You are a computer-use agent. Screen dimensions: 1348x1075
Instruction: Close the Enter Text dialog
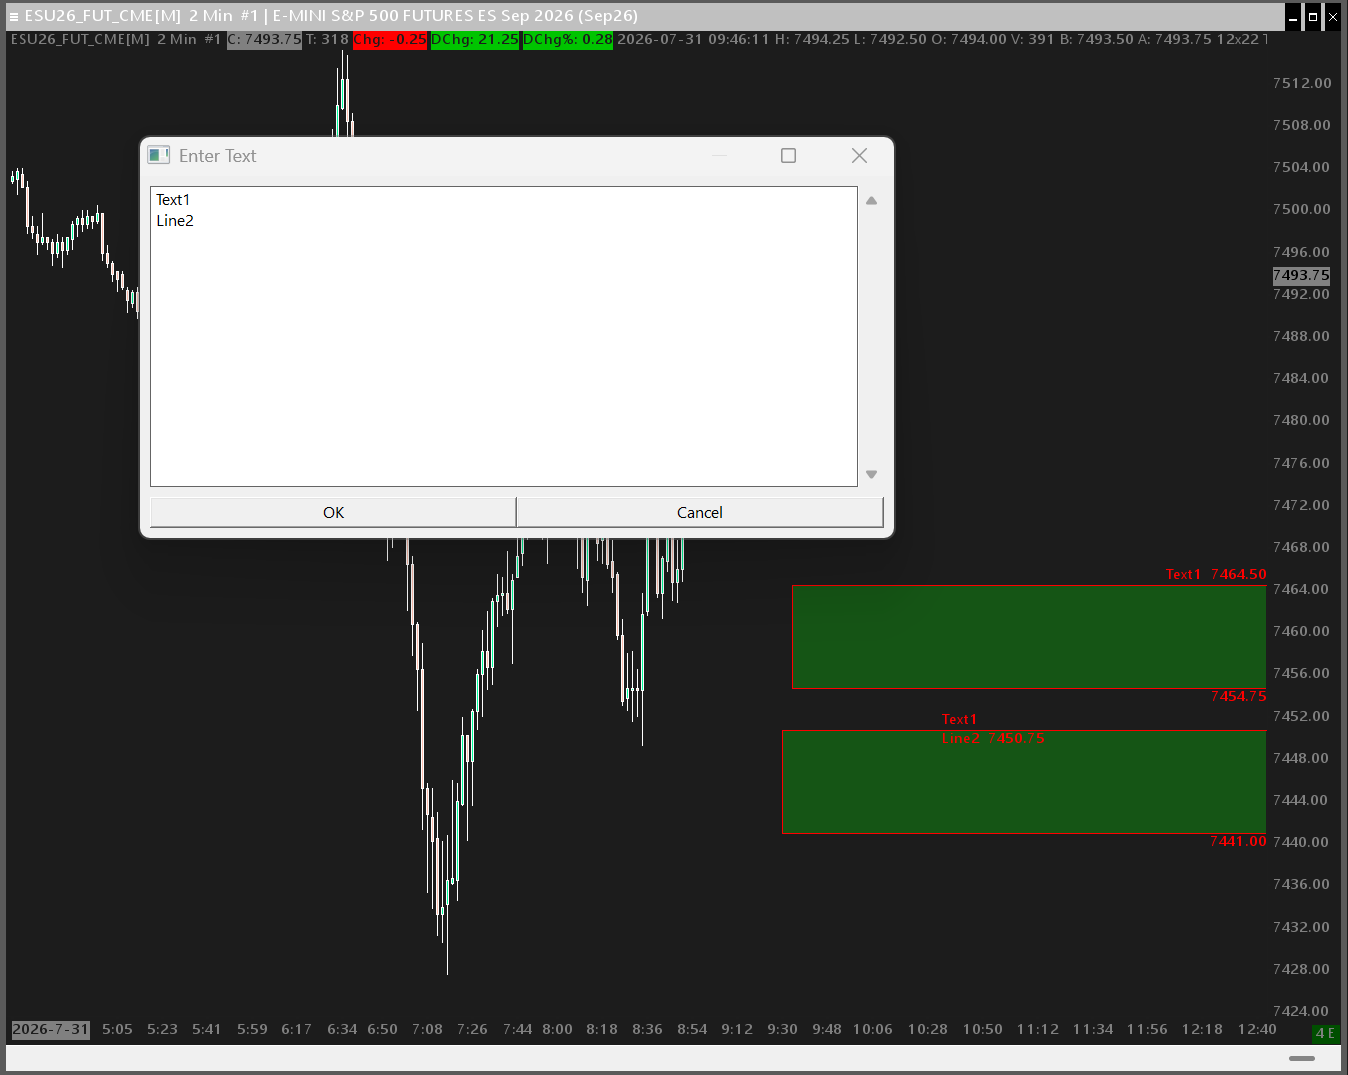pos(859,155)
